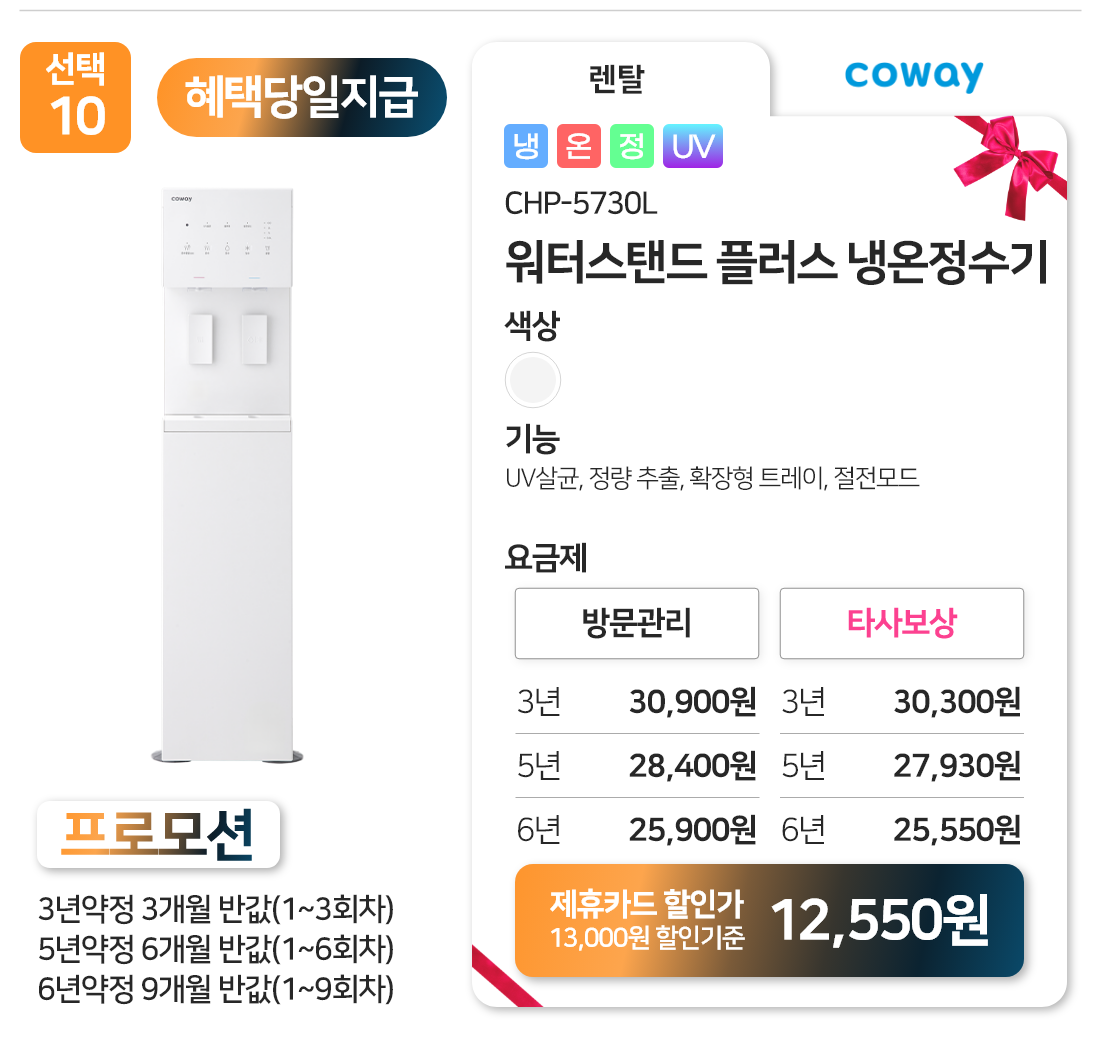
Task: Click the 방문관리 5년 28,400원 price
Action: pyautogui.click(x=692, y=766)
